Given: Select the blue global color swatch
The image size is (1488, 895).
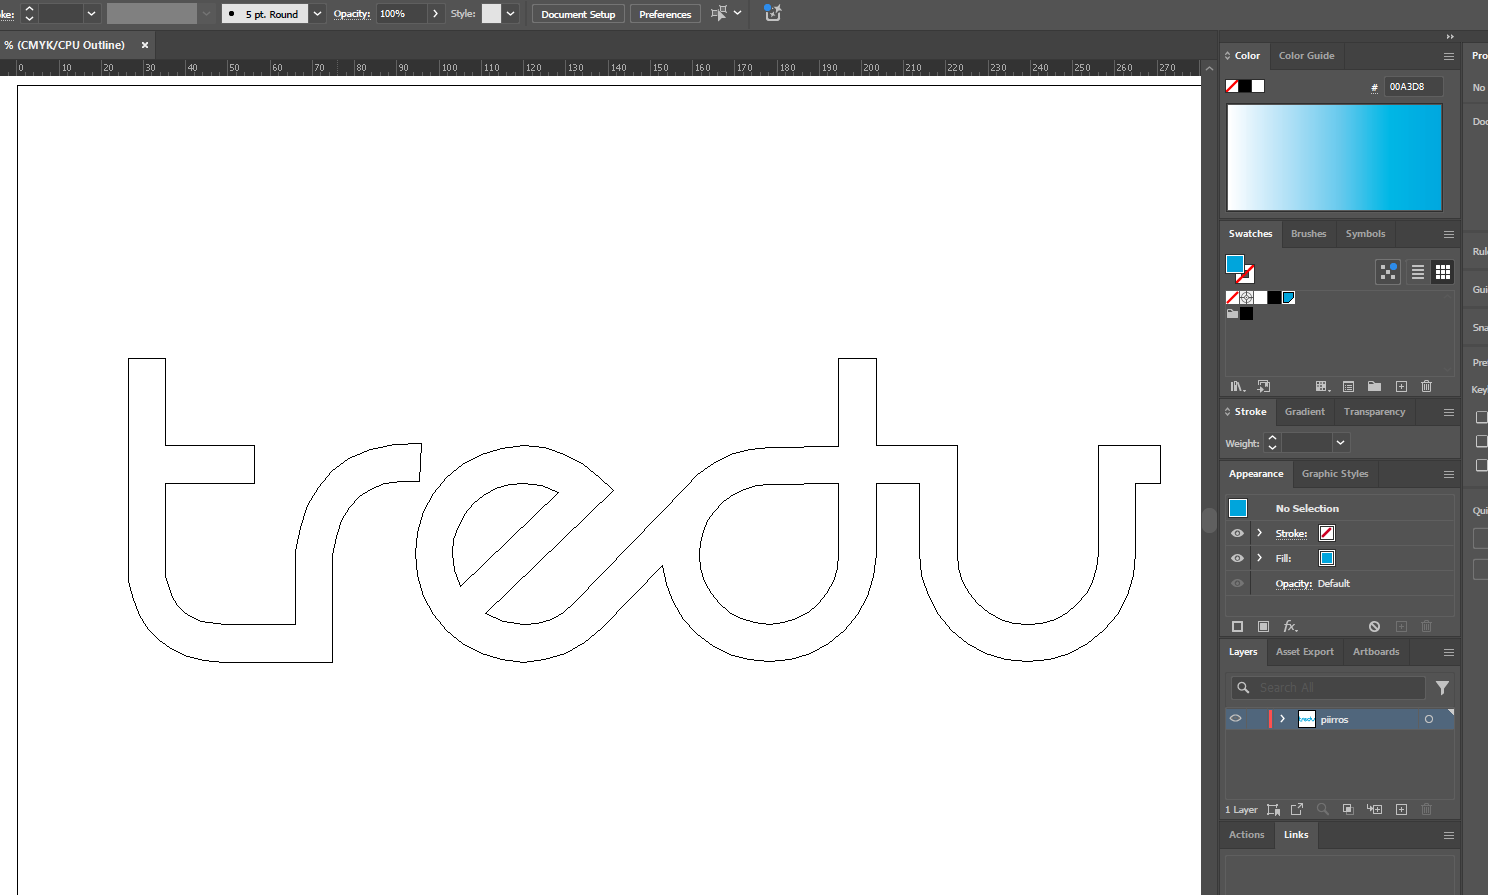Looking at the screenshot, I should pos(1288,297).
